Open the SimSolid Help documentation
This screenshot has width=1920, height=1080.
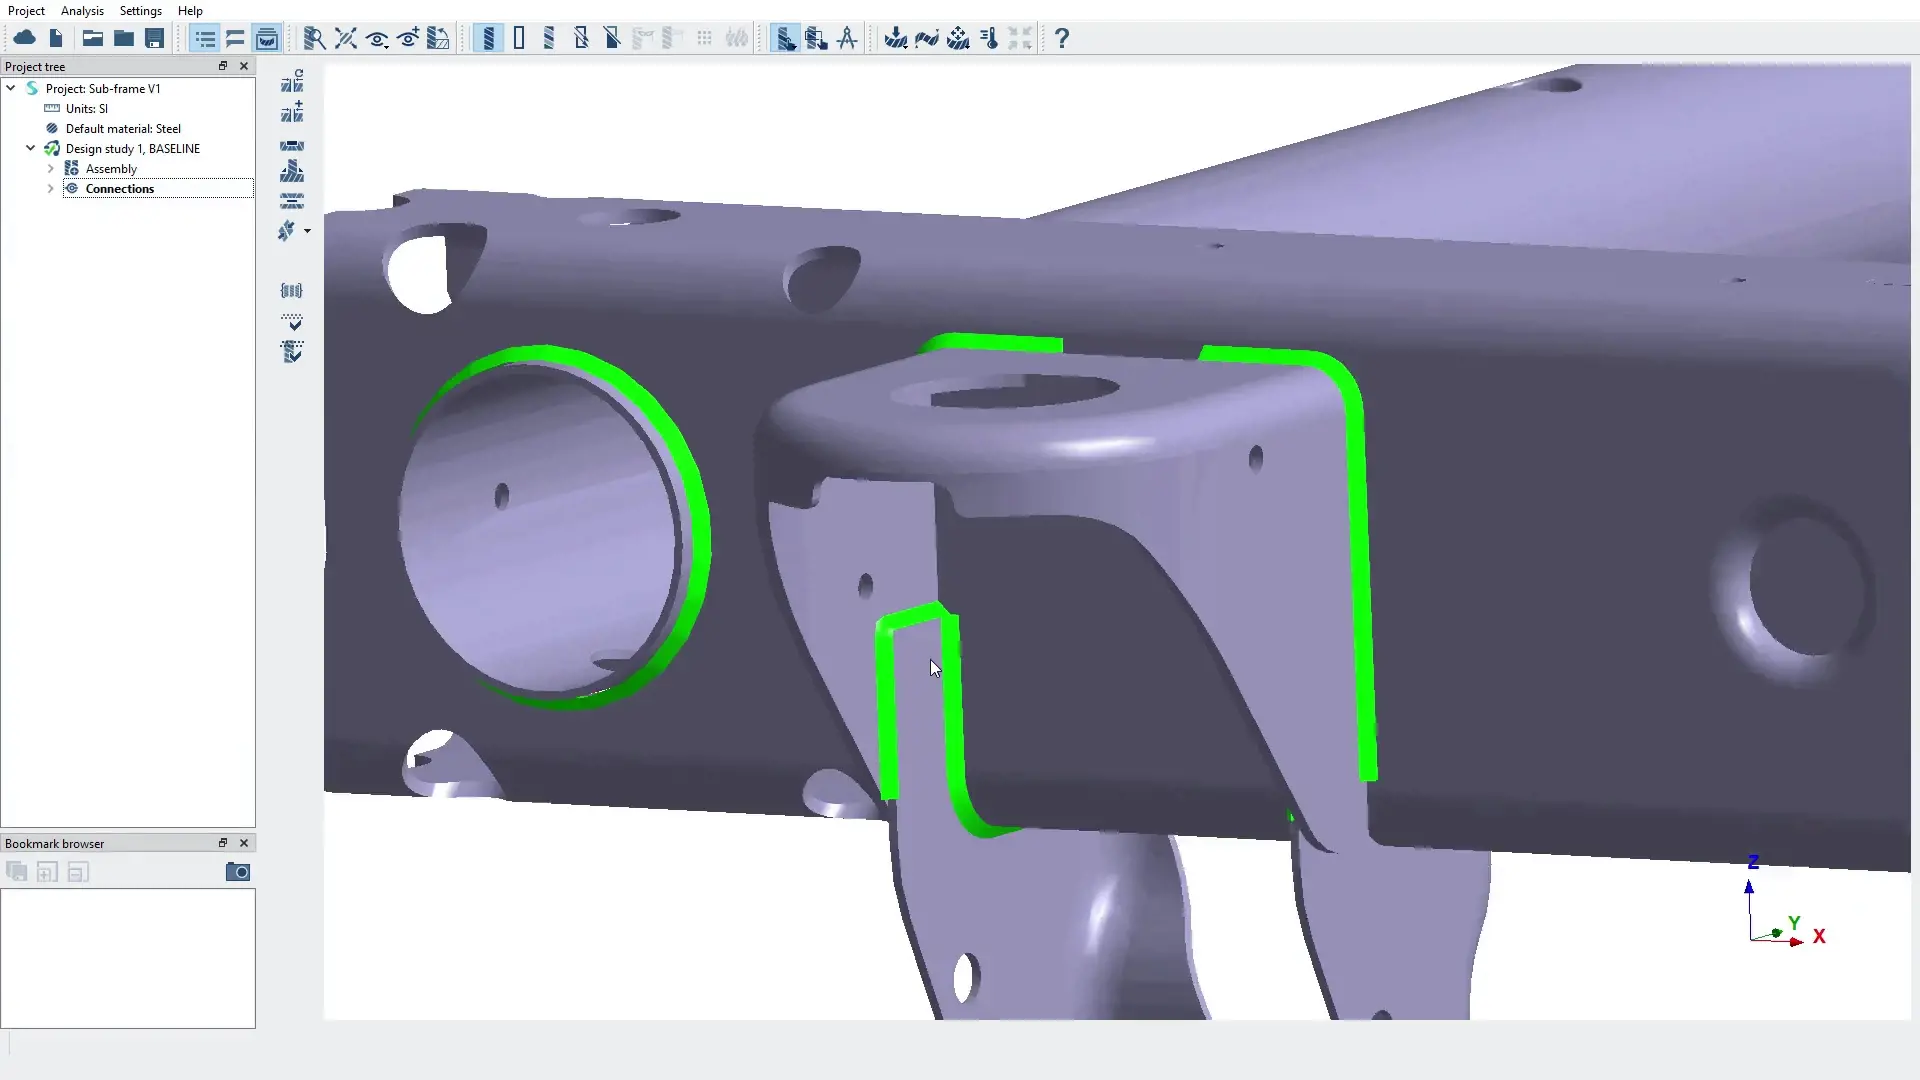(1062, 38)
